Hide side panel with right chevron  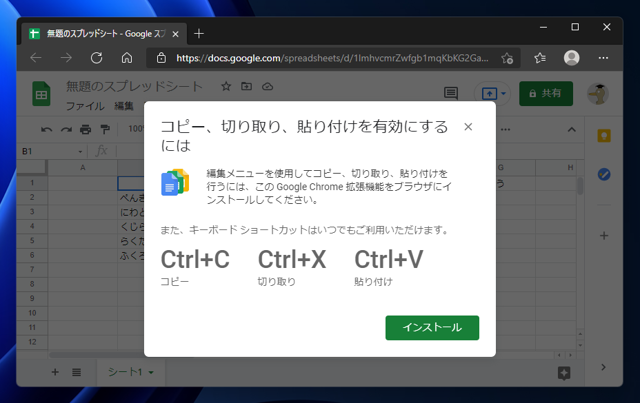[603, 367]
